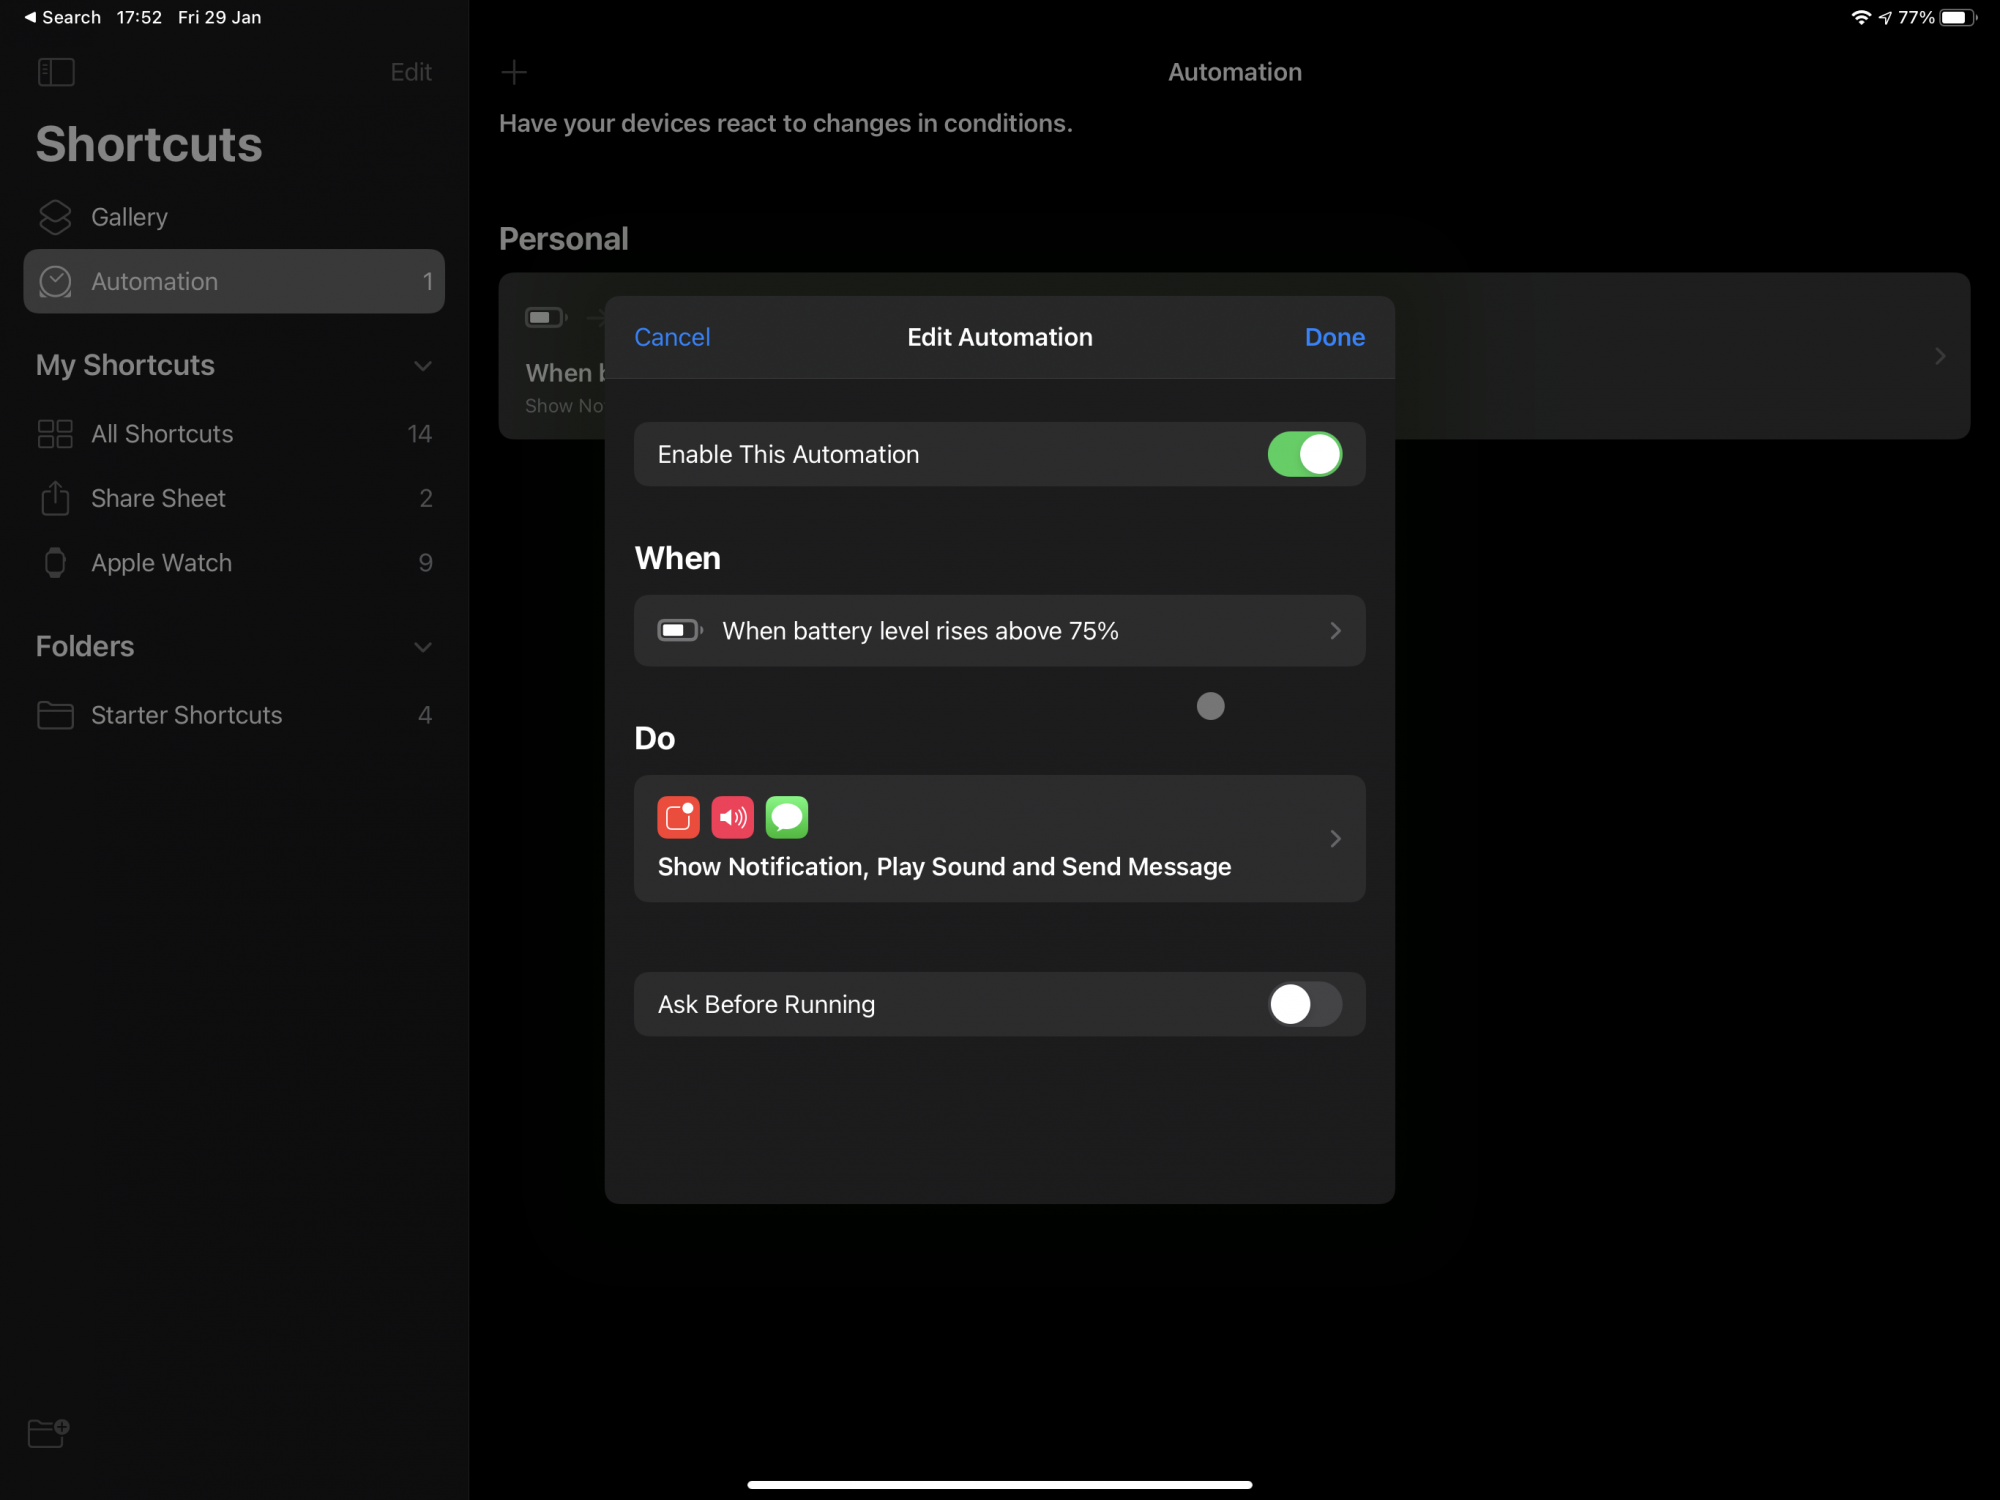Turn on Ask Before Running toggle
The width and height of the screenshot is (2000, 1500).
pyautogui.click(x=1304, y=1004)
